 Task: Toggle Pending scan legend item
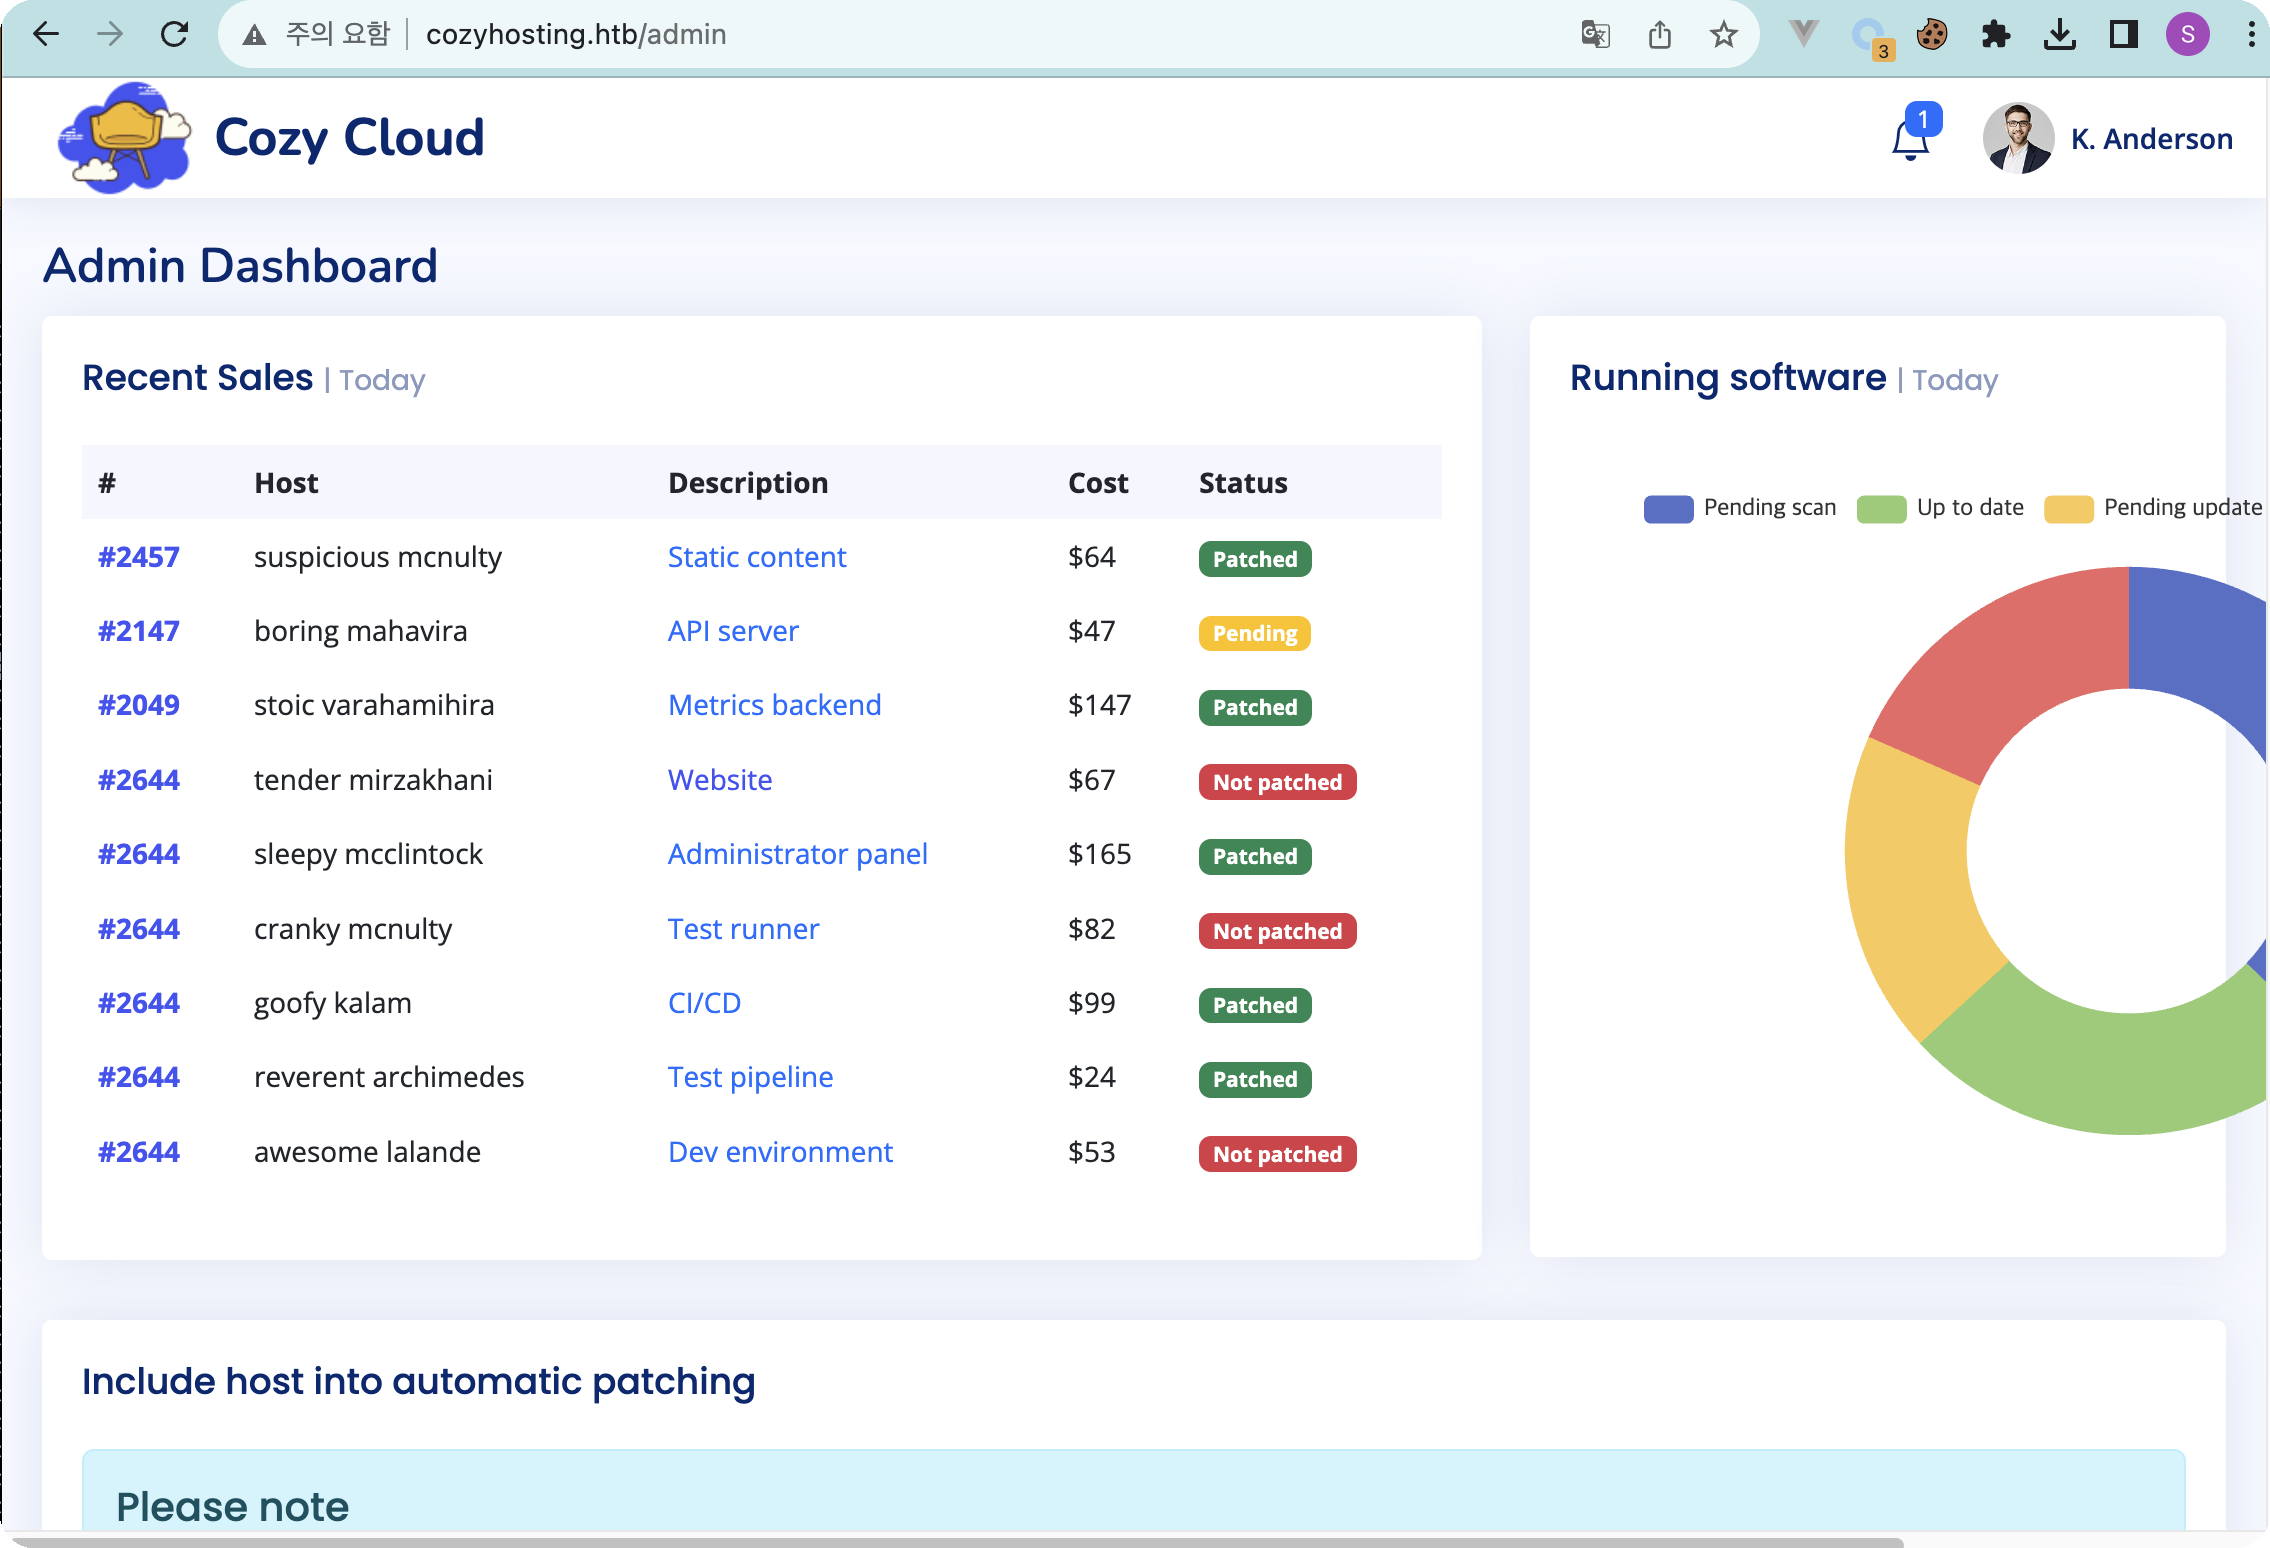(1740, 508)
